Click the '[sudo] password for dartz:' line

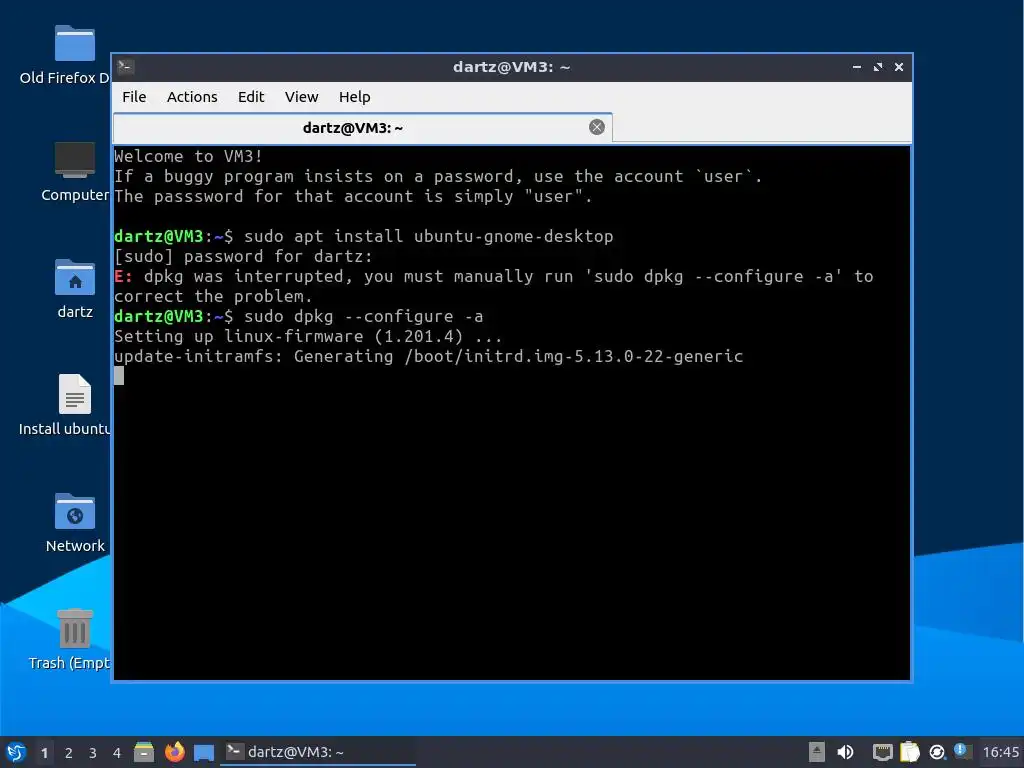click(243, 257)
